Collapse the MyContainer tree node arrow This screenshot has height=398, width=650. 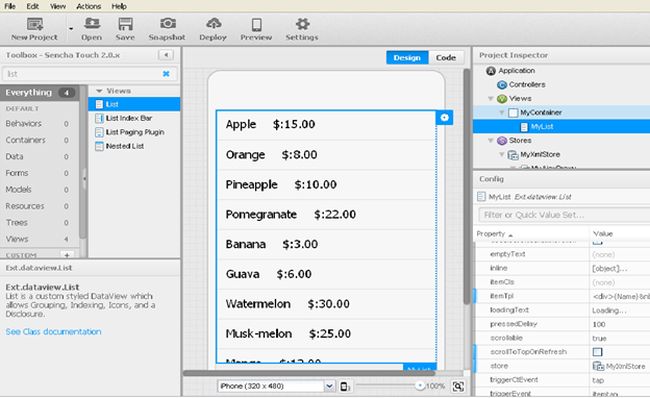pos(502,112)
